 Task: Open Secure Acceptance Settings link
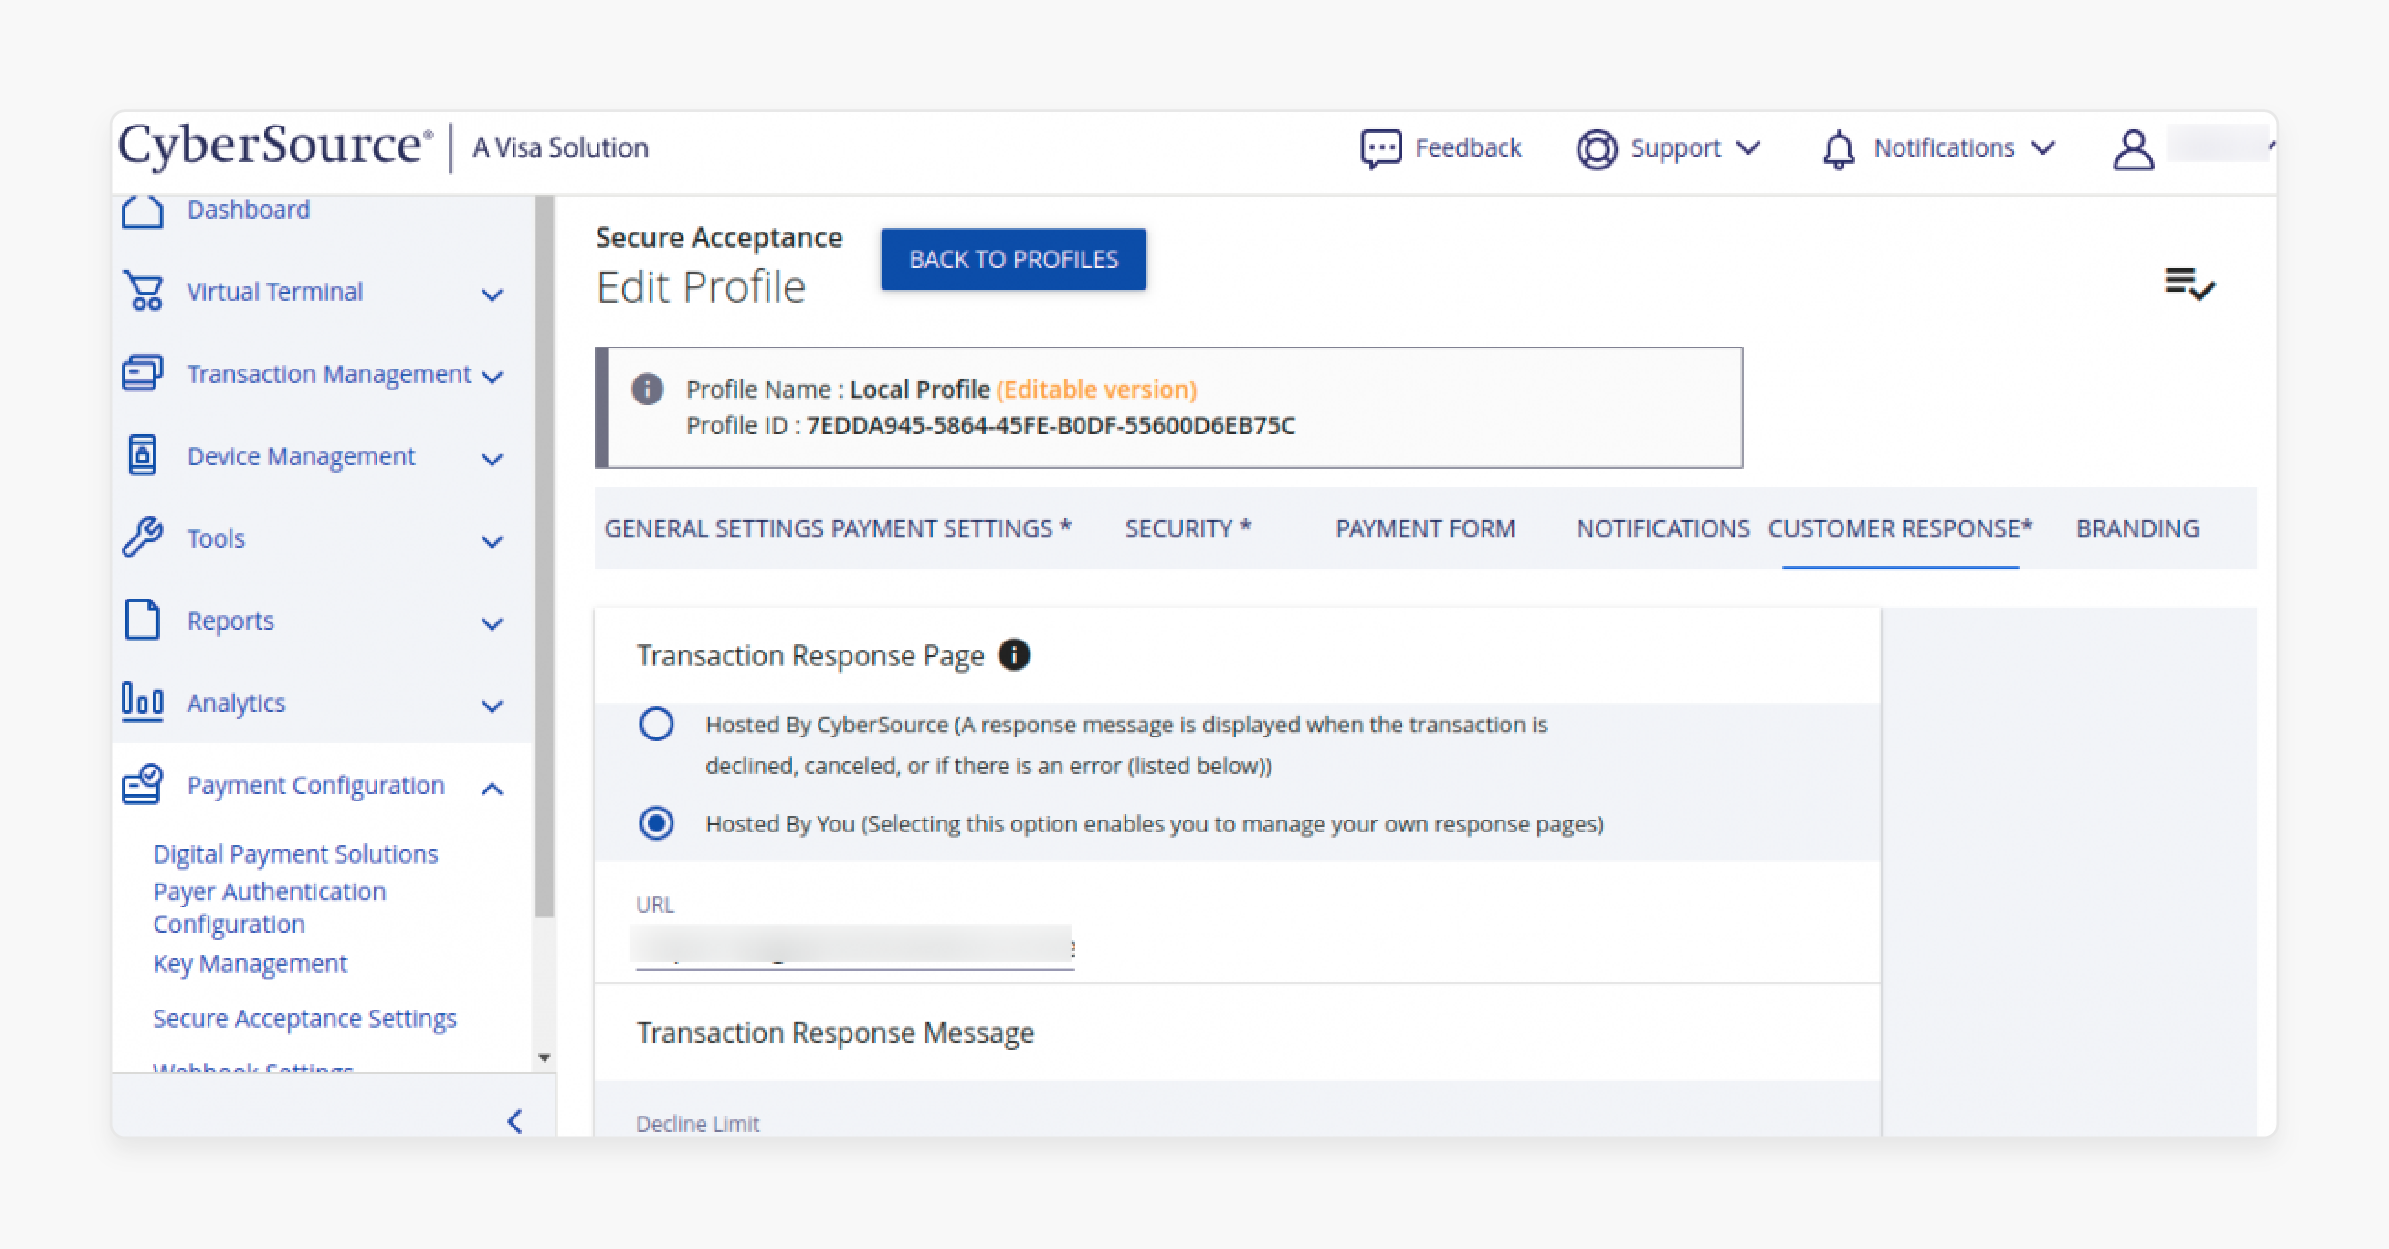click(305, 1018)
